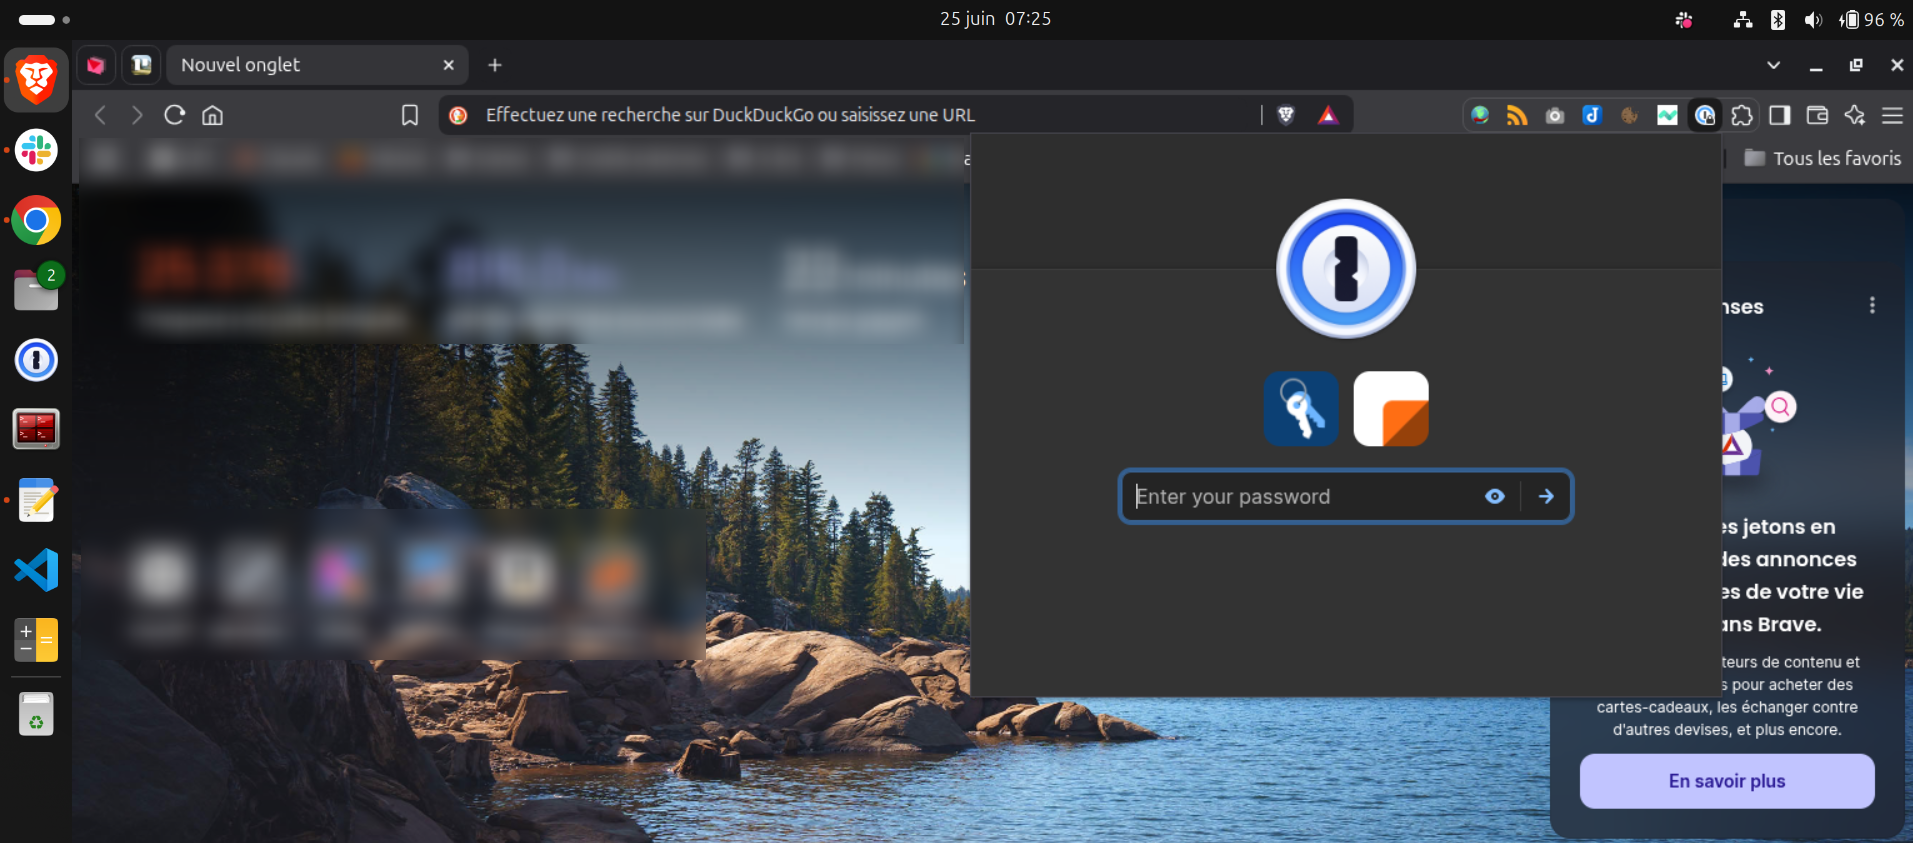Screen dimensions: 1913x843
Task: Open the cookie extension icon
Action: pos(1629,115)
